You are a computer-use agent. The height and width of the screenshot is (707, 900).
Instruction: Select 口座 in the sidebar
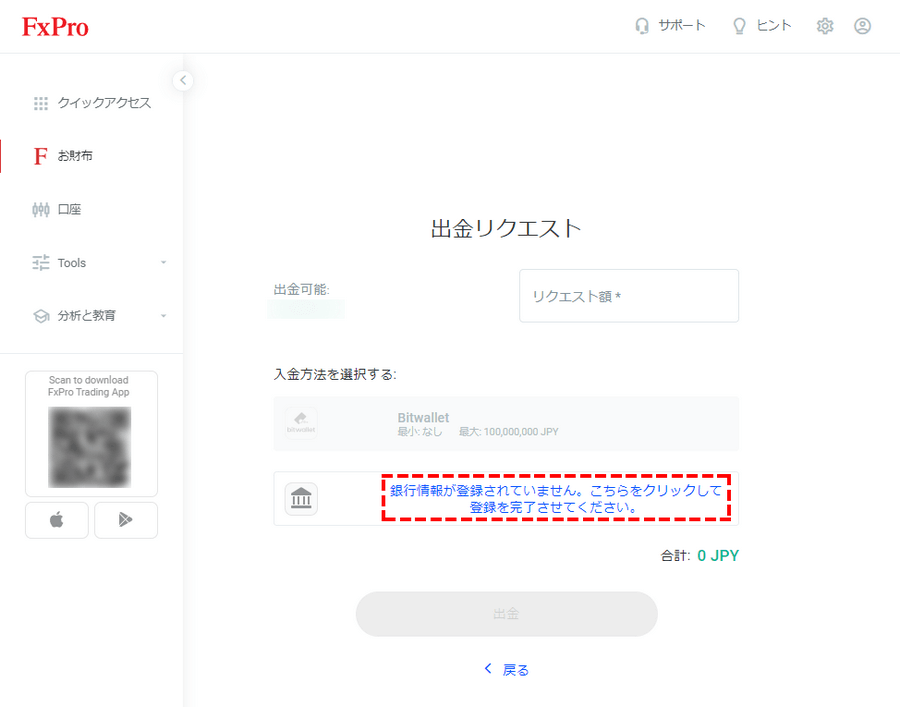pos(69,209)
